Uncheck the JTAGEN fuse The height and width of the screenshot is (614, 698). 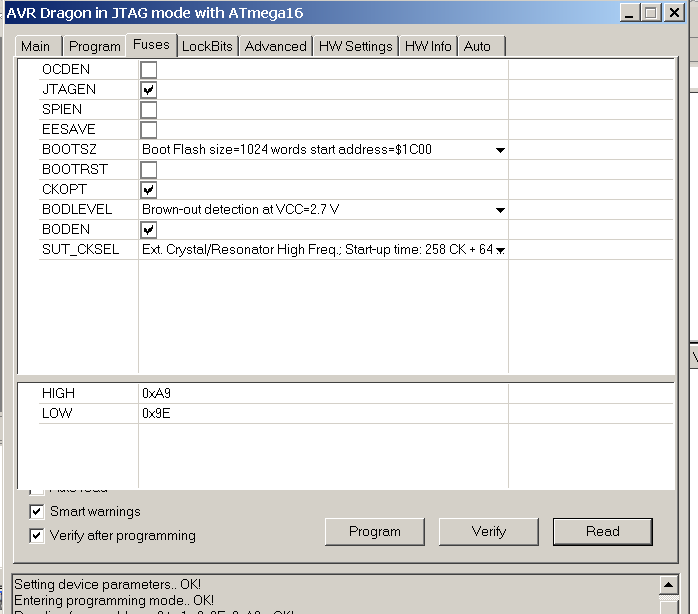[x=149, y=90]
